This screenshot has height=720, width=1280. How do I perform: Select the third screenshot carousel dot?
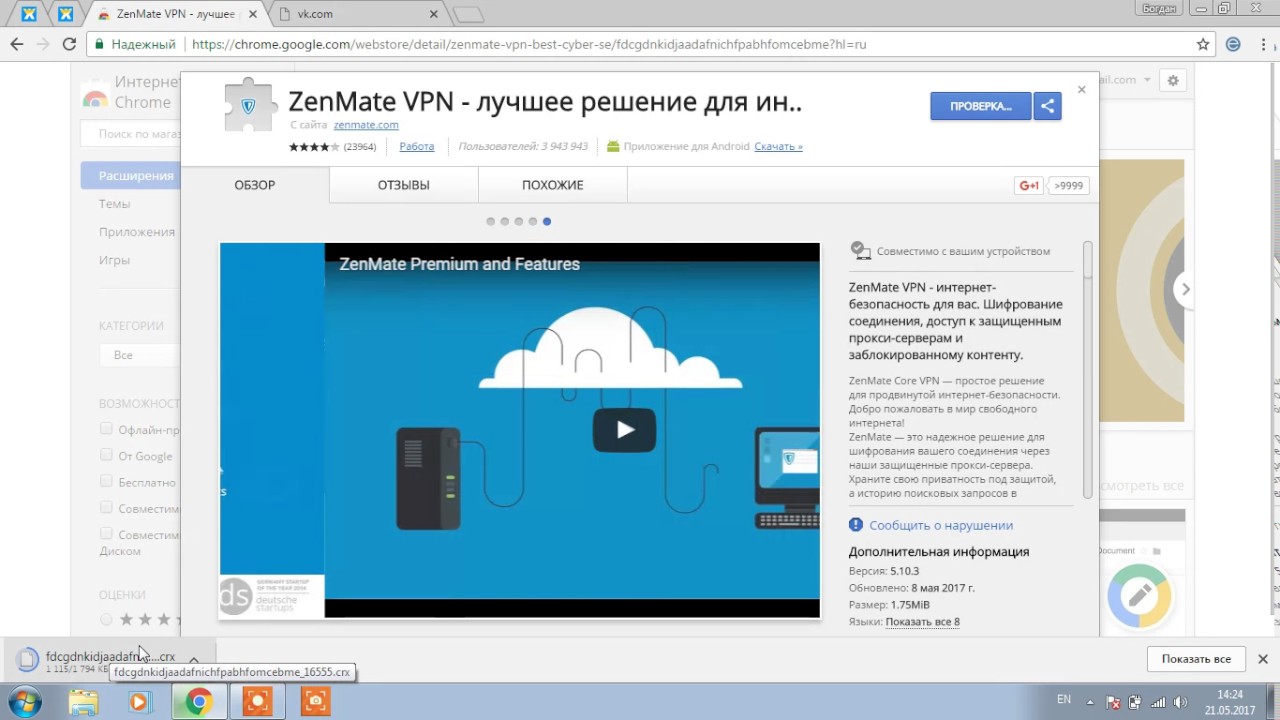(x=519, y=221)
